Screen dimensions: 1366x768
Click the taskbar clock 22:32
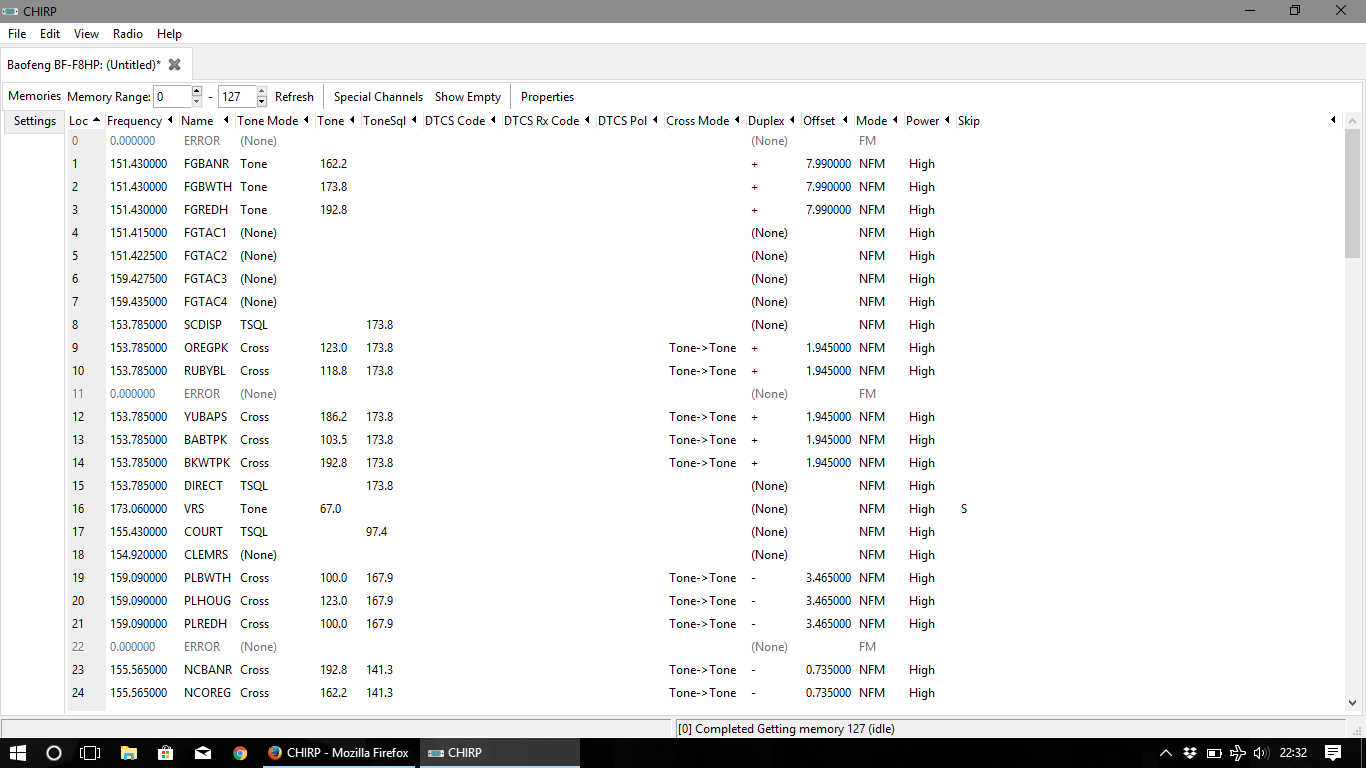tap(1293, 752)
